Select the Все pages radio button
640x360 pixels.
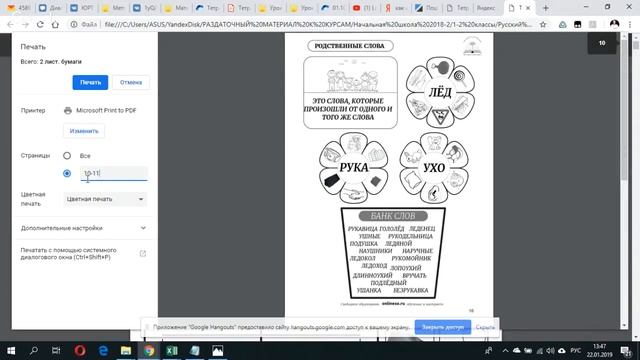(x=67, y=156)
